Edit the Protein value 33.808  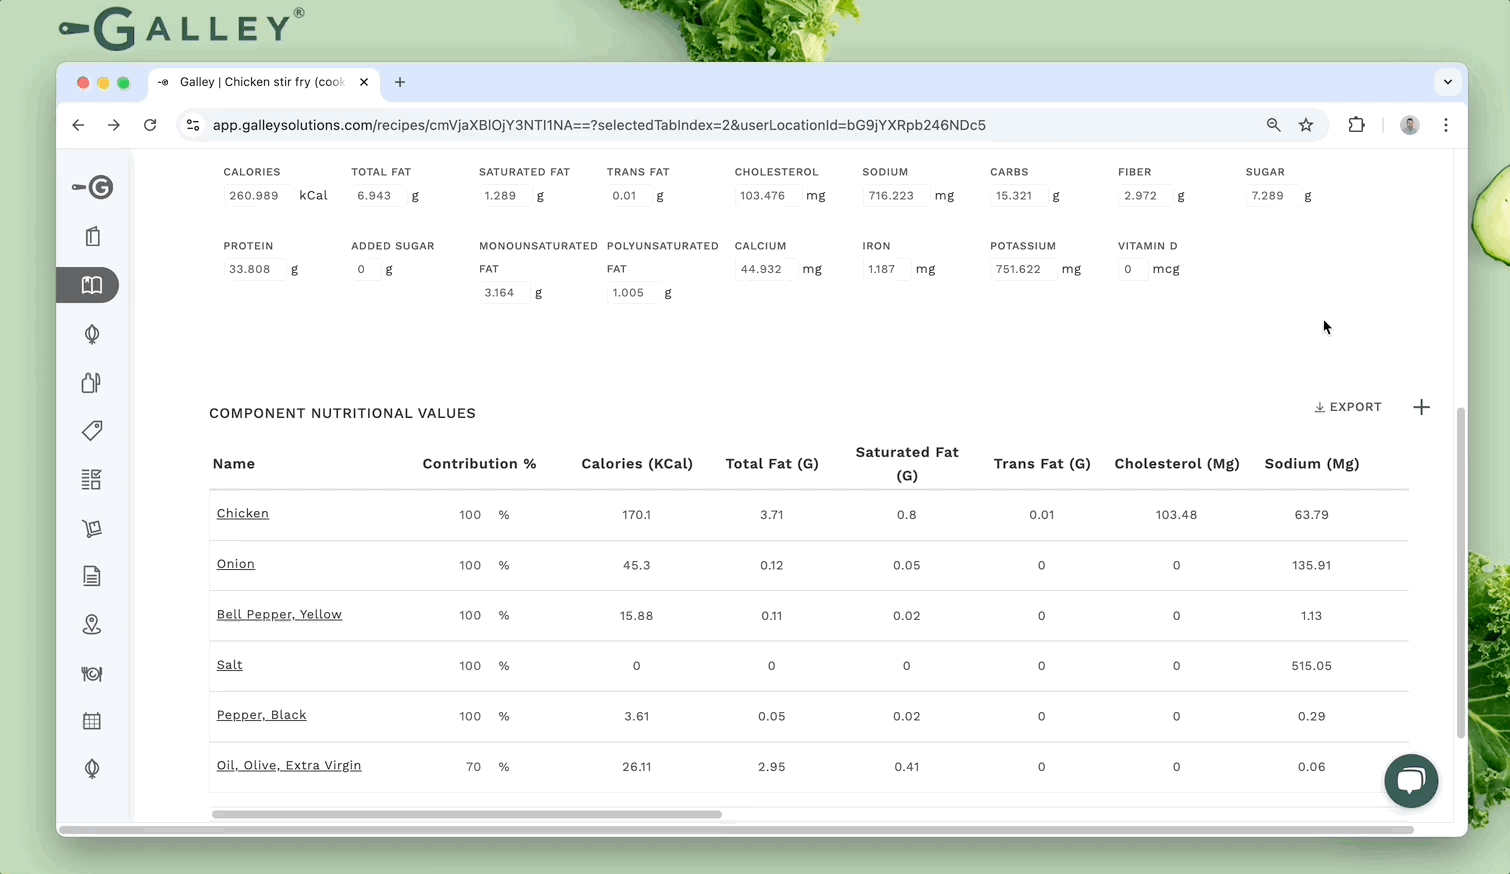[254, 269]
